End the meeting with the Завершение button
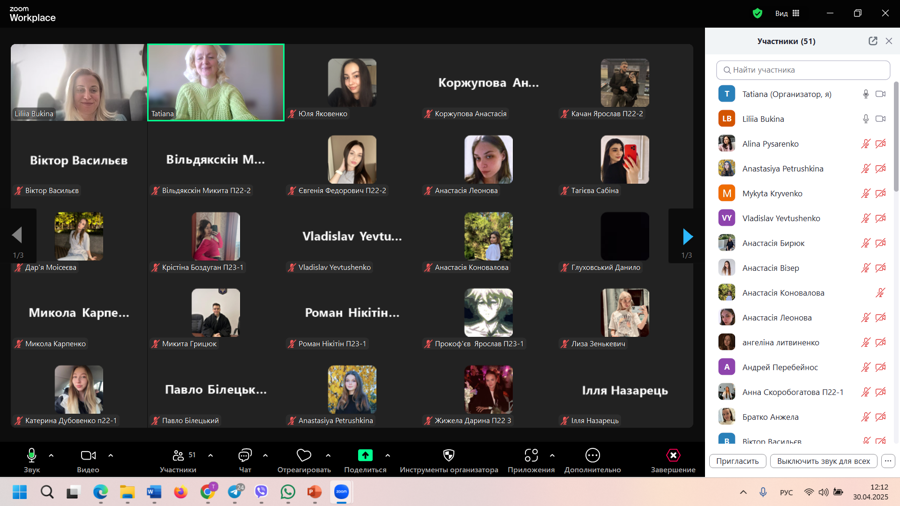This screenshot has height=506, width=900. [673, 460]
